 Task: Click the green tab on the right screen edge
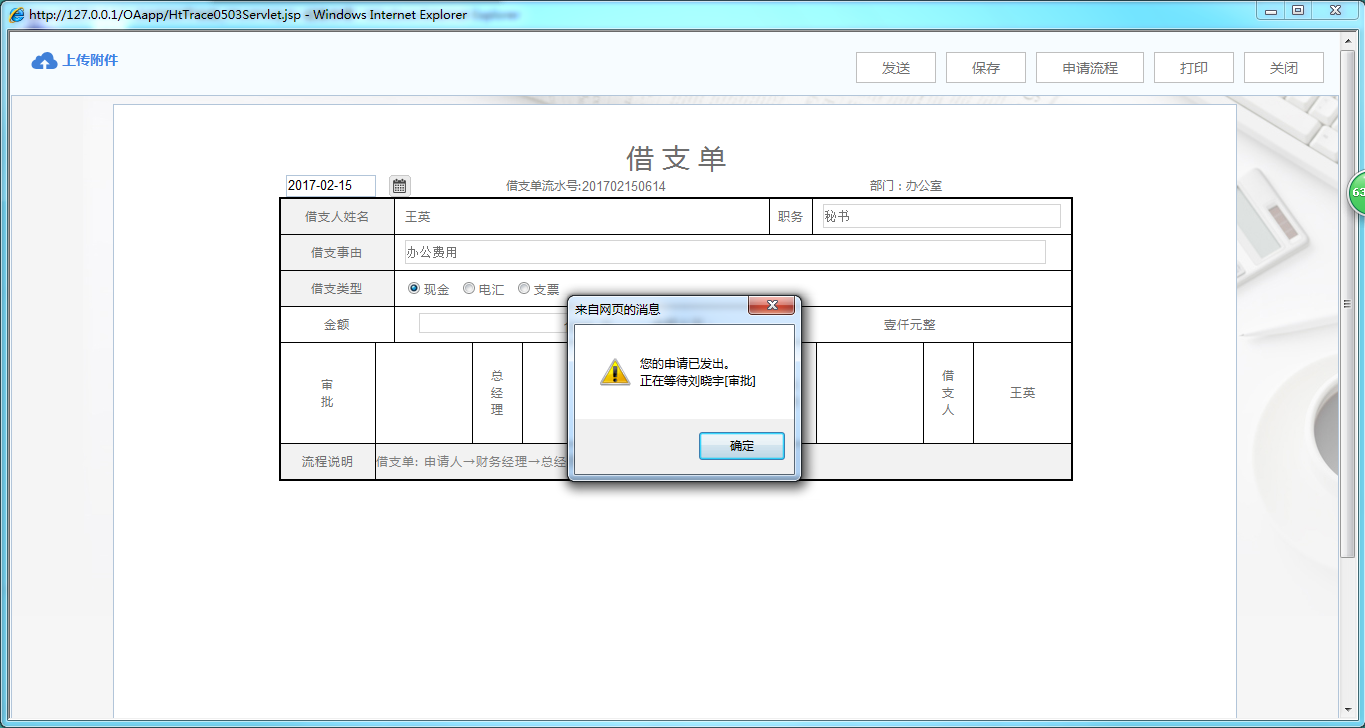tap(1358, 192)
